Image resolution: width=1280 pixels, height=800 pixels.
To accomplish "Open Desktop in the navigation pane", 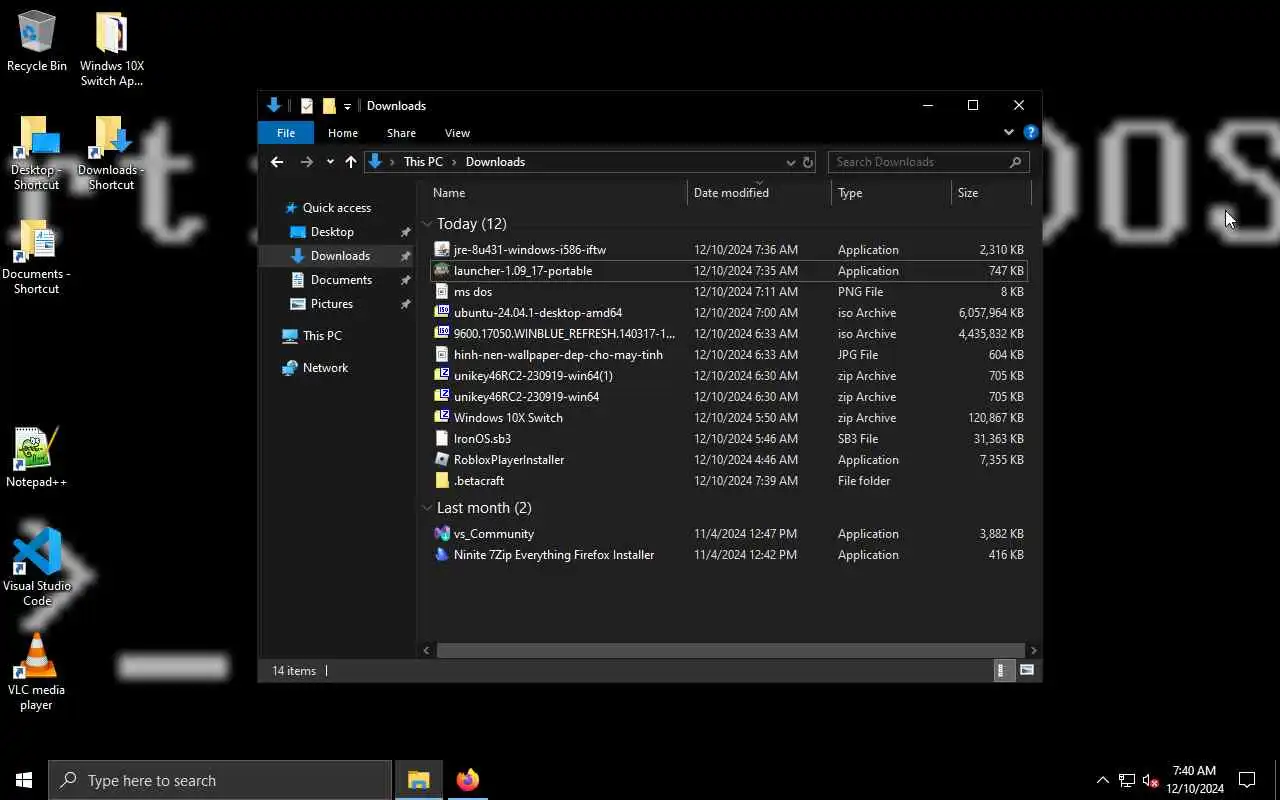I will (332, 232).
